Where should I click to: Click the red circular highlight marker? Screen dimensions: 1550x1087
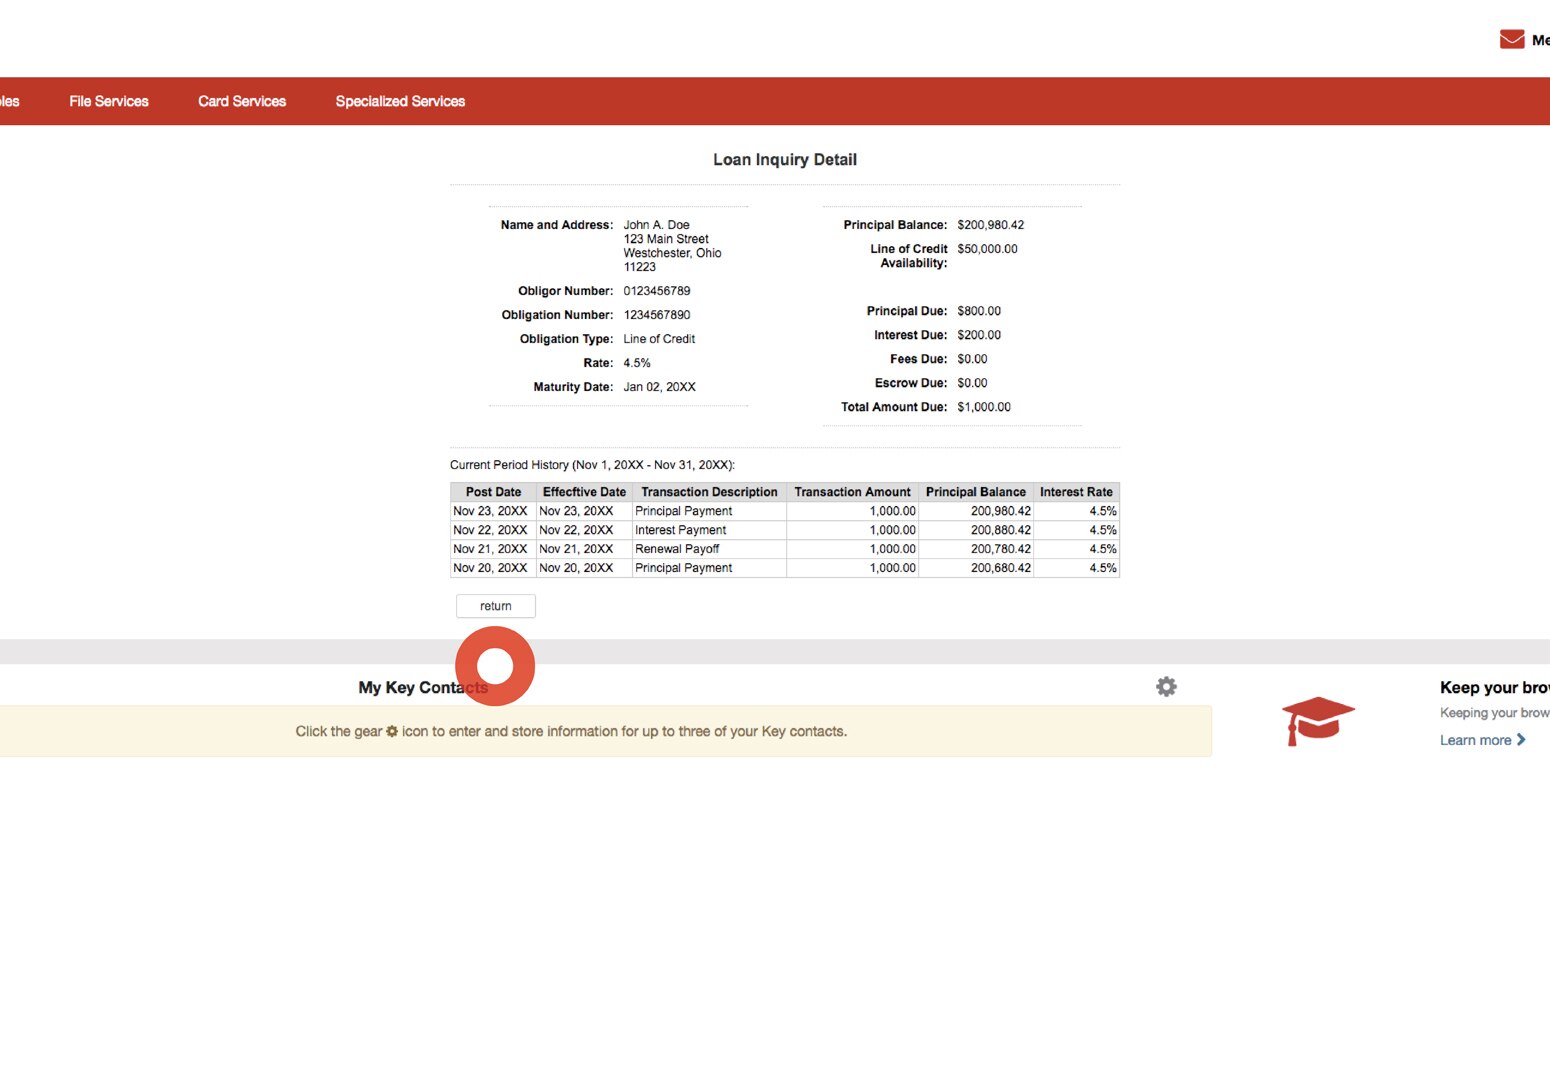(x=495, y=665)
